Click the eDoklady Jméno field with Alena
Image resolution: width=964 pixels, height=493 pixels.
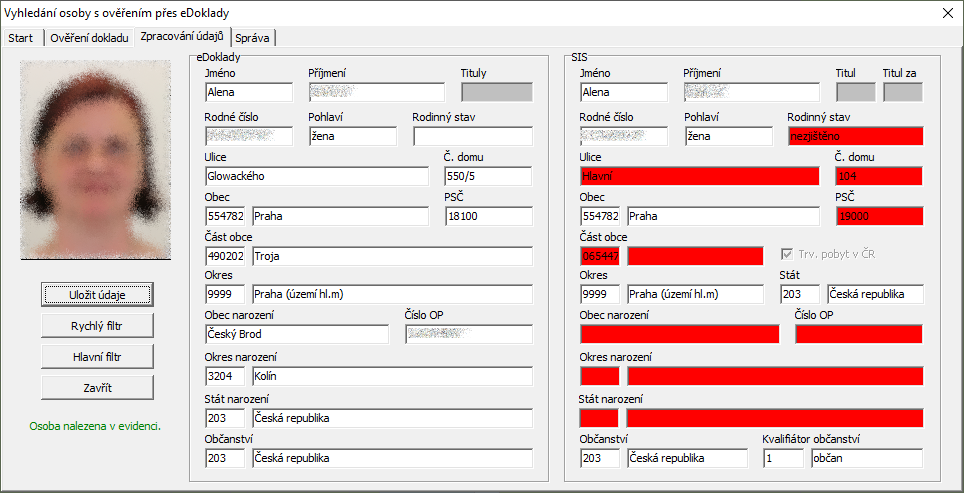(248, 92)
